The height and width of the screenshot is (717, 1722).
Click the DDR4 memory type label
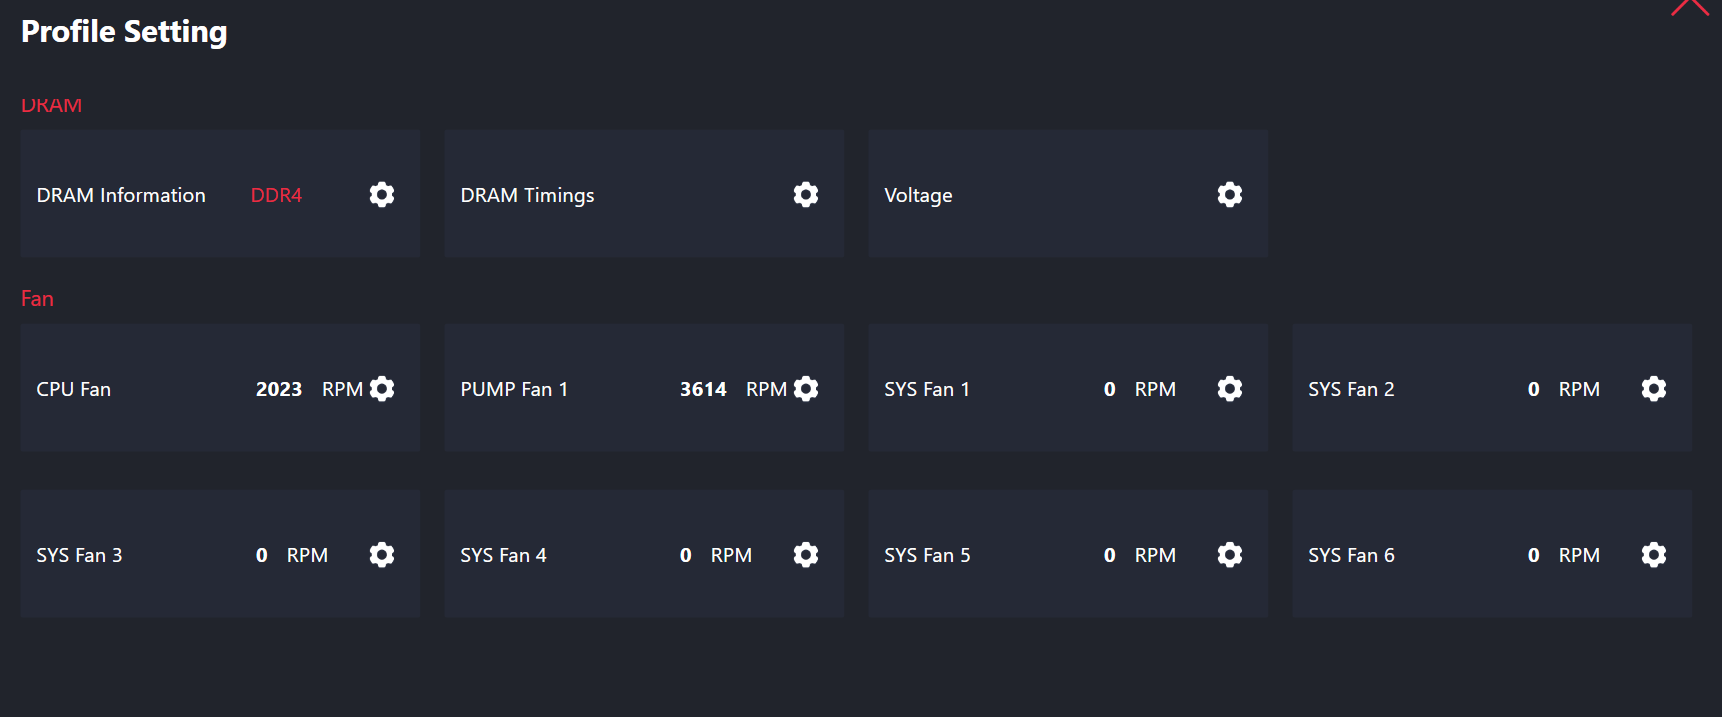(276, 195)
